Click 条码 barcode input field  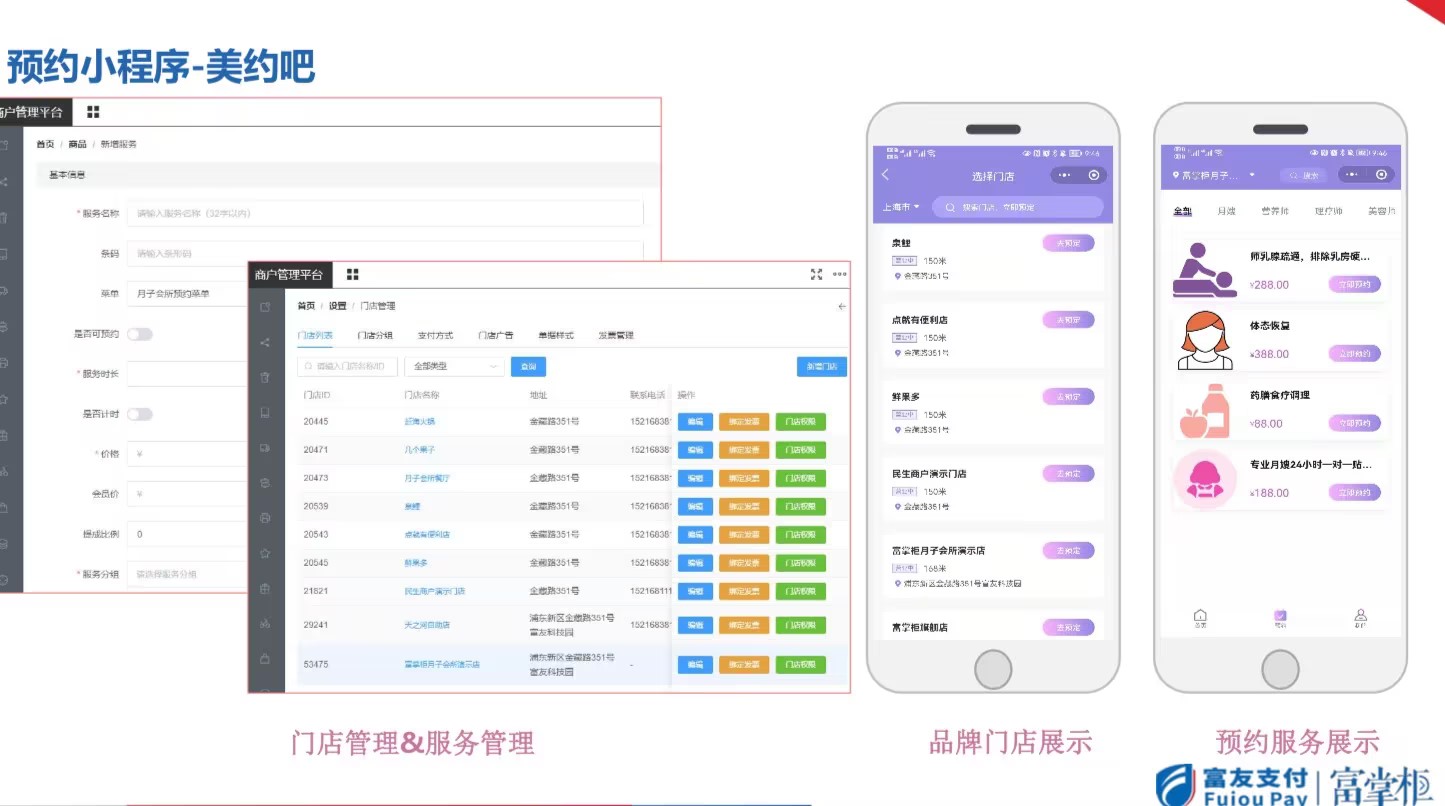385,254
